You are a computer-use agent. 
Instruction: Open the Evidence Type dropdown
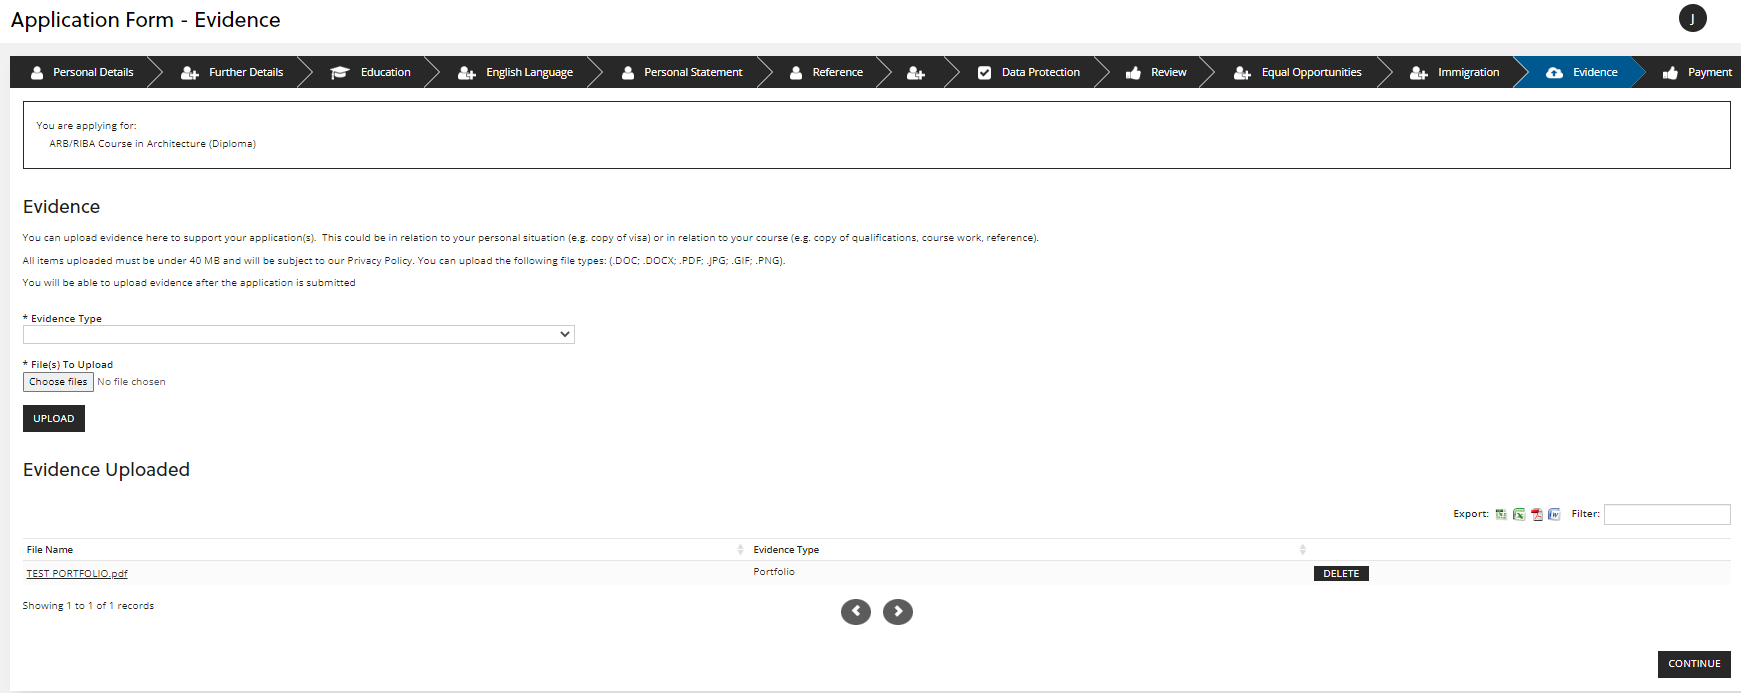click(x=298, y=334)
